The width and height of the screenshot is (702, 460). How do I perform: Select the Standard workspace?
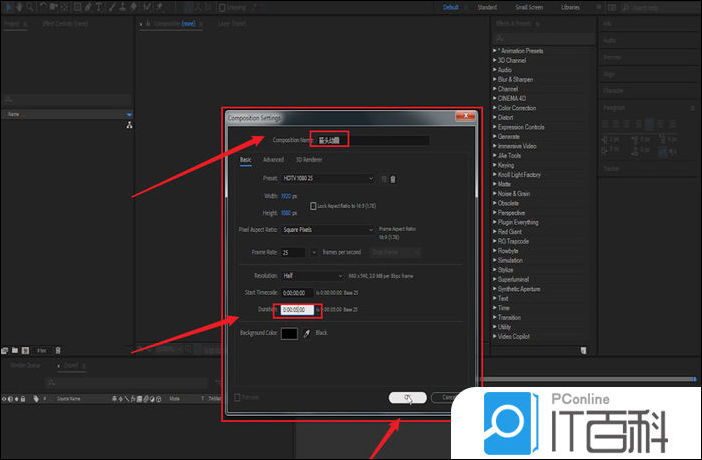[x=487, y=7]
